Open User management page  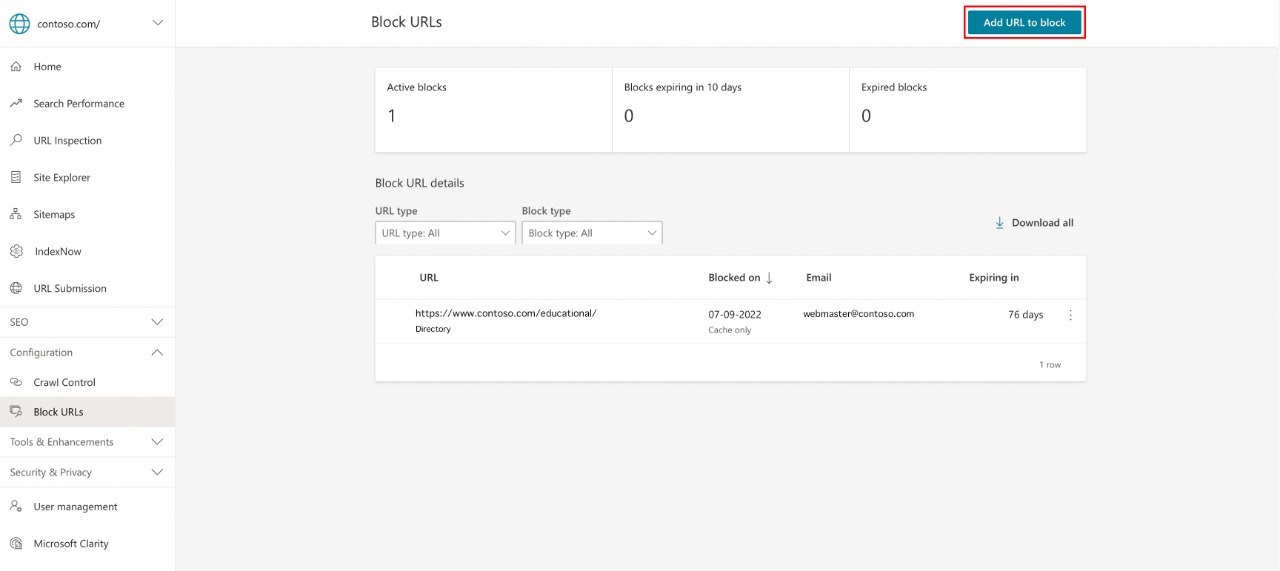tap(75, 507)
